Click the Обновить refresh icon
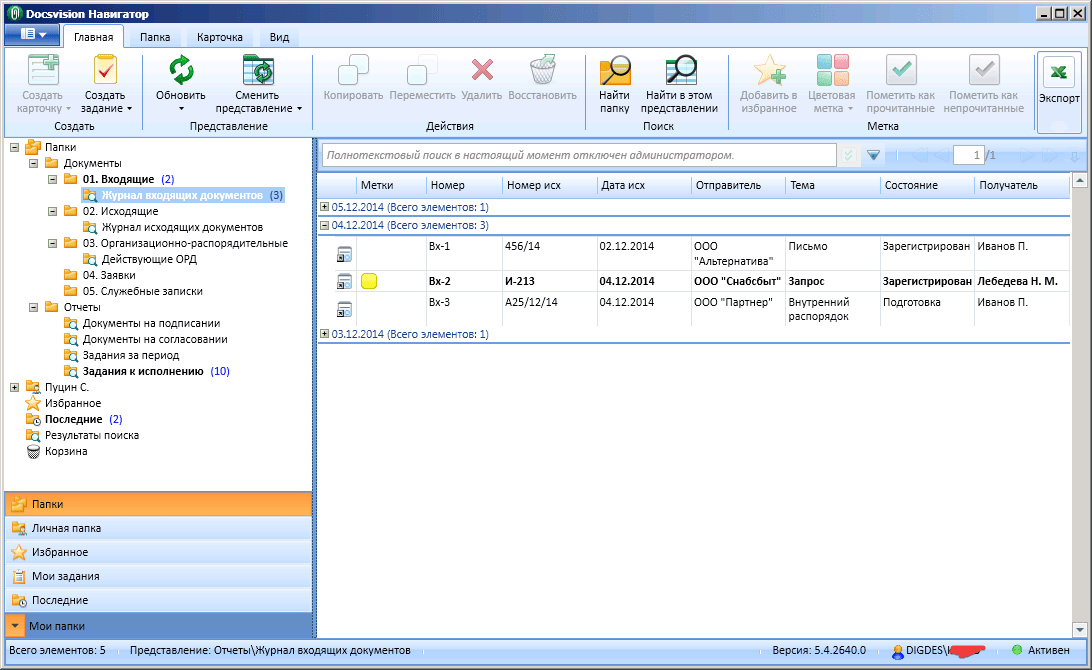Viewport: 1092px width, 670px height. click(181, 70)
